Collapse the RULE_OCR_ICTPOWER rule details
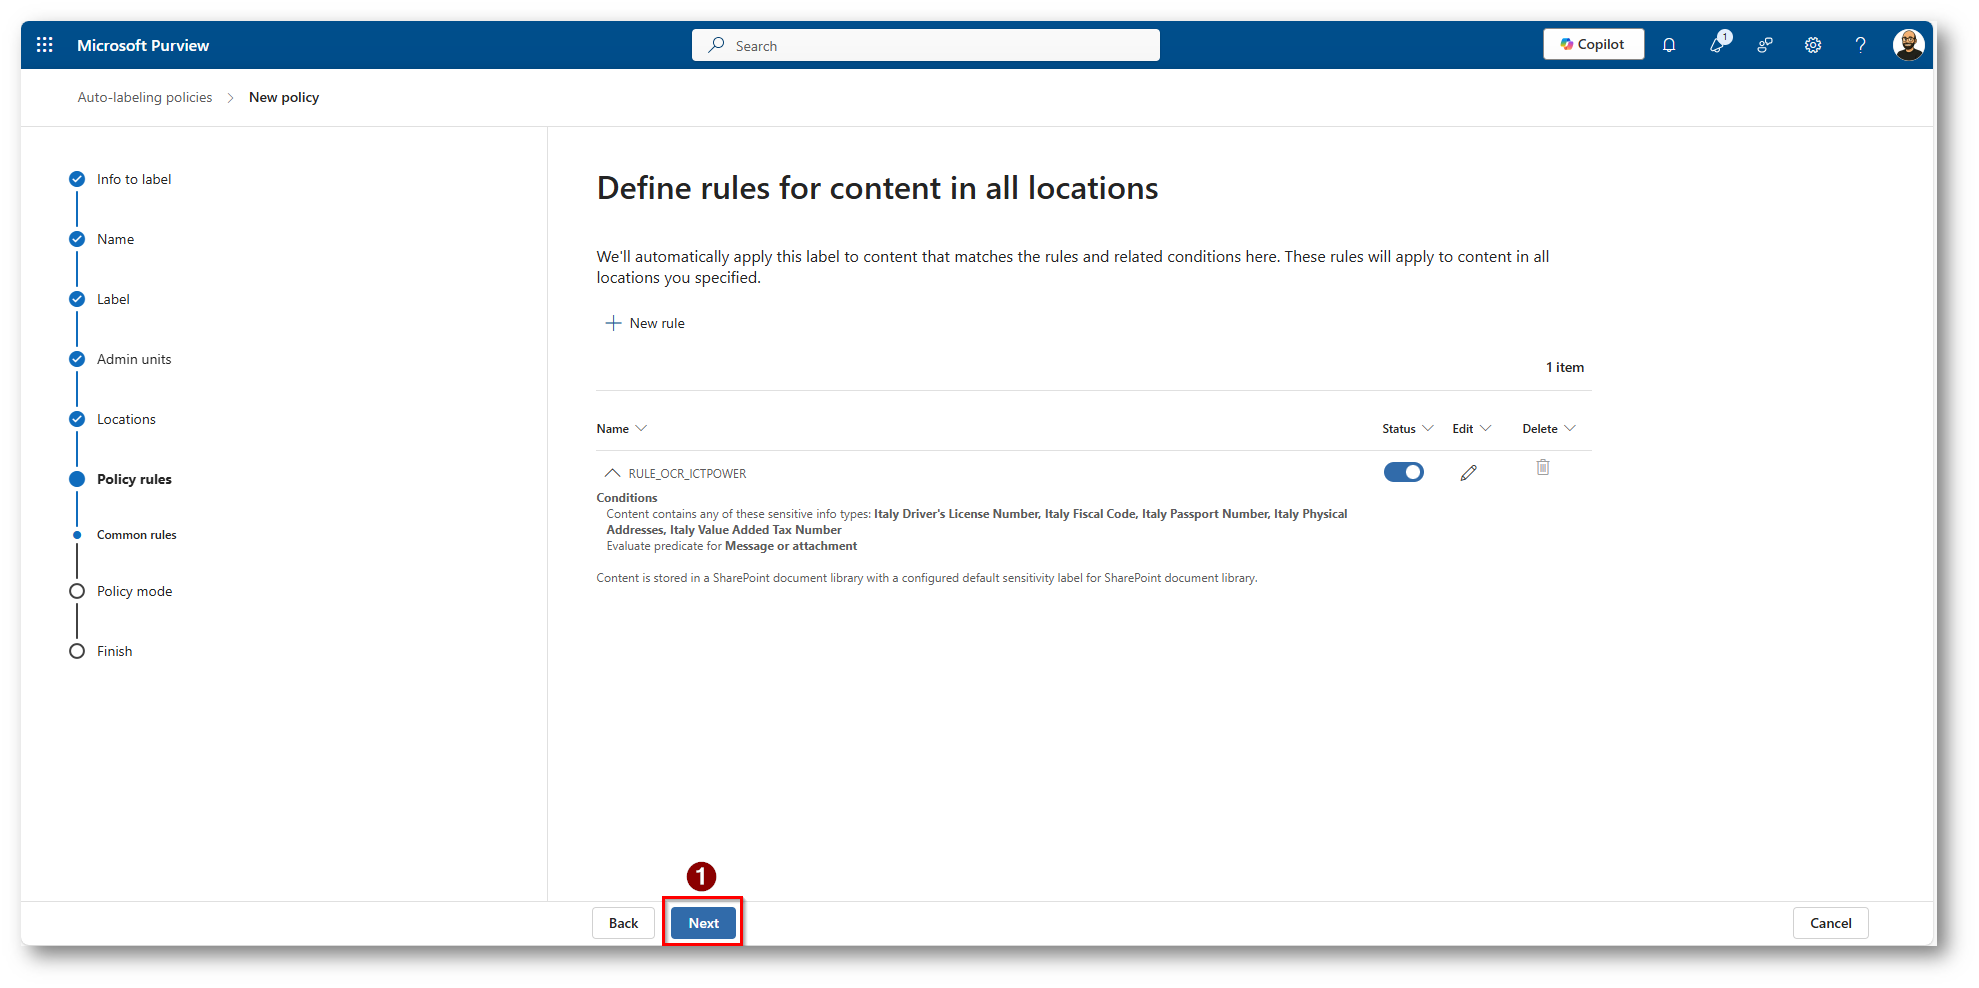Image resolution: width=1979 pixels, height=988 pixels. [612, 473]
